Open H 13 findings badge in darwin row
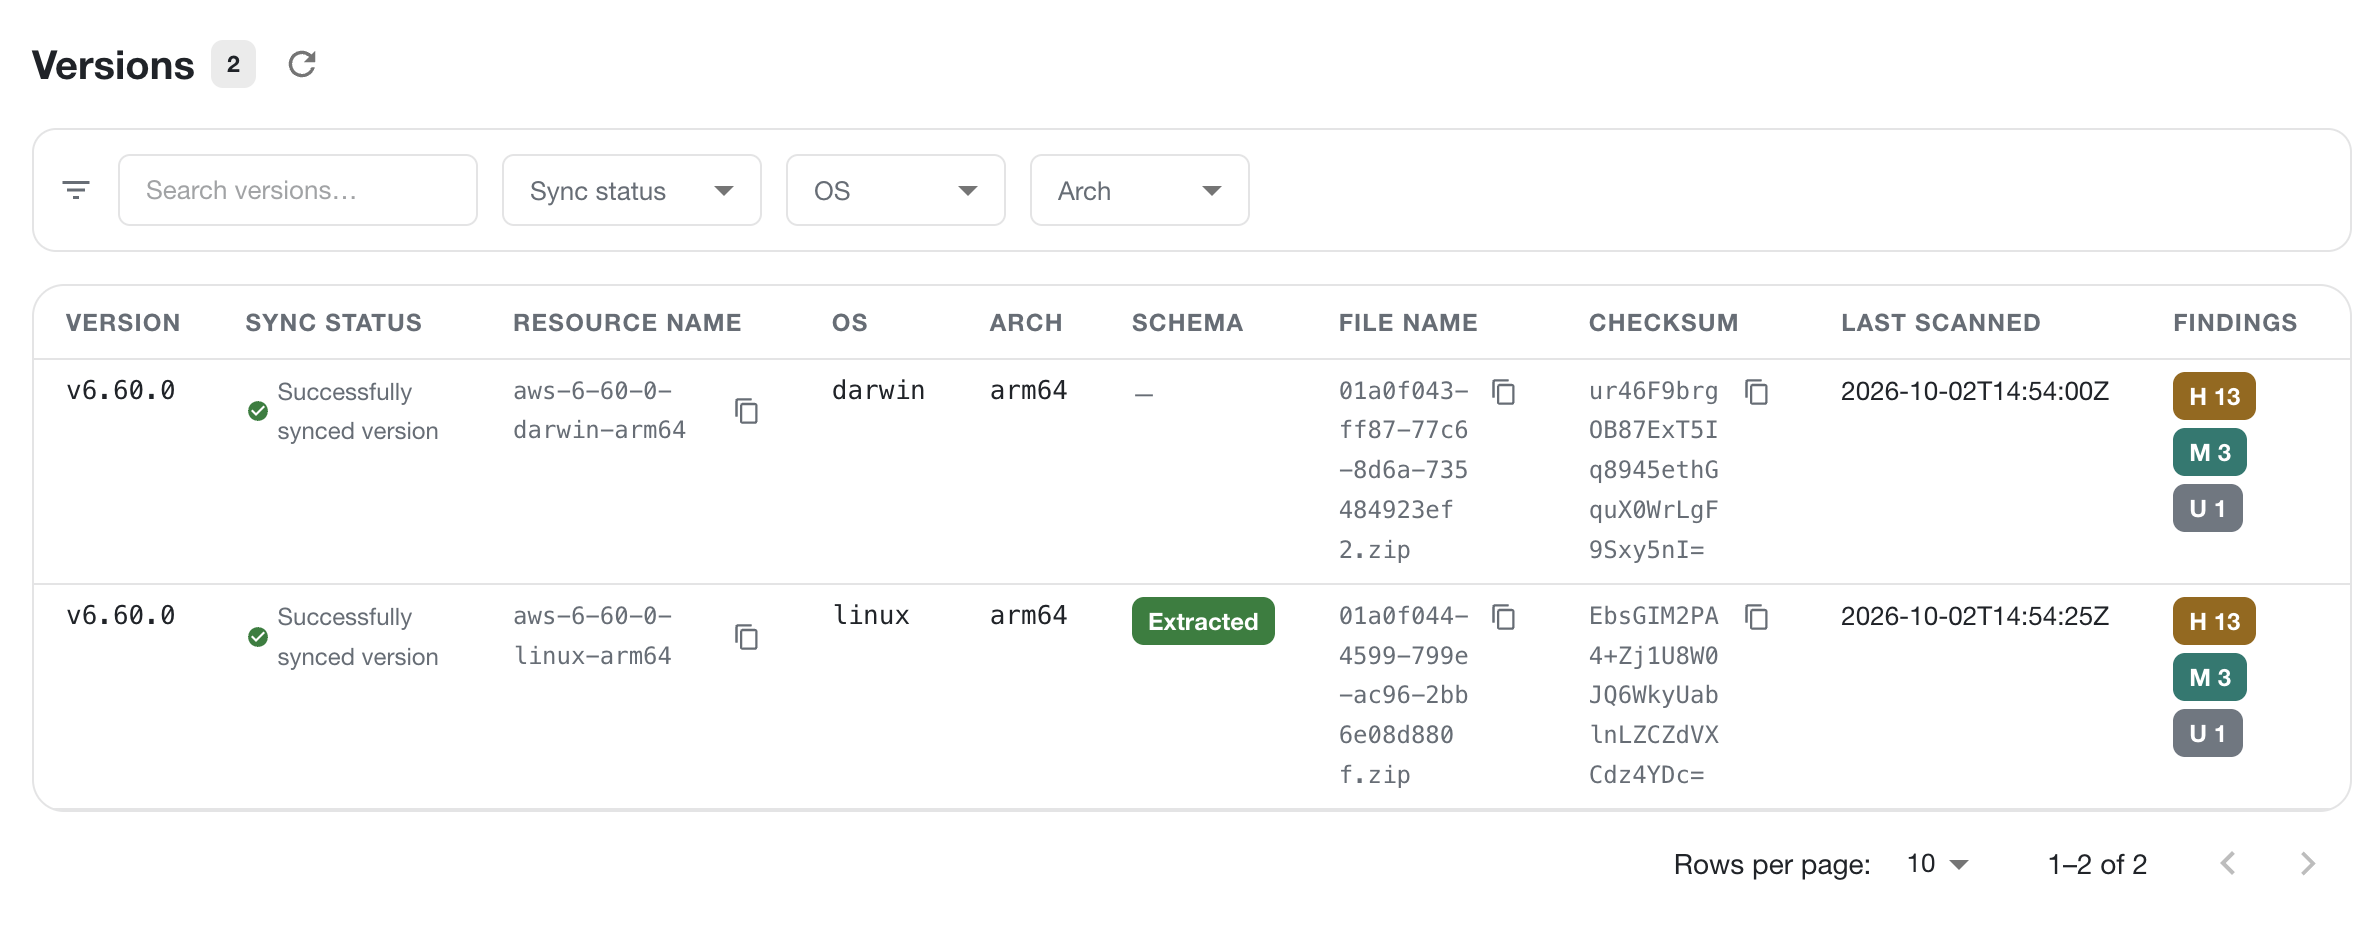2368x940 pixels. coord(2214,396)
